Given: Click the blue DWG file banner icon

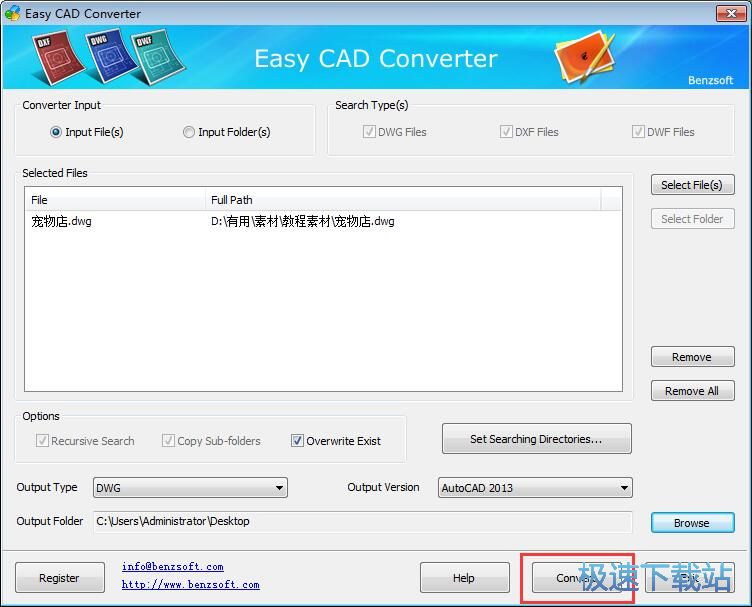Looking at the screenshot, I should [x=110, y=56].
